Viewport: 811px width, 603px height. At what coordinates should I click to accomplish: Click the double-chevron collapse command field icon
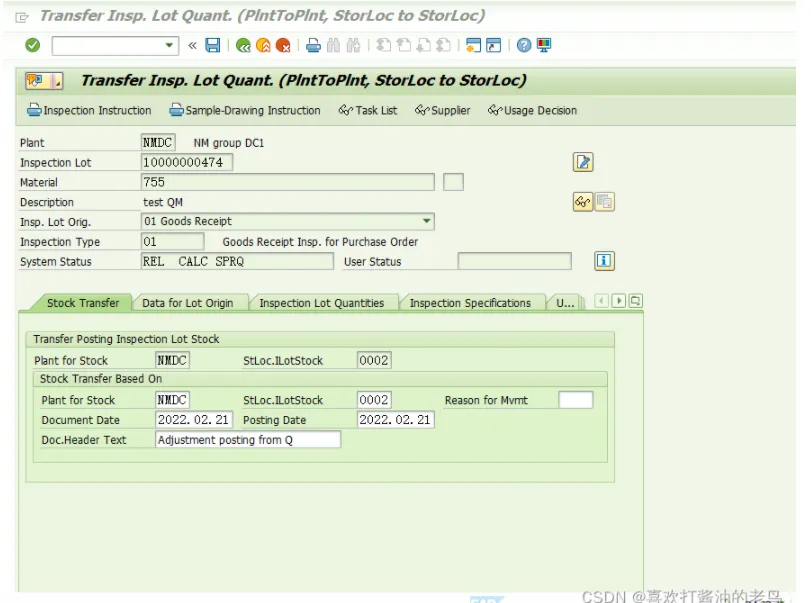click(192, 46)
